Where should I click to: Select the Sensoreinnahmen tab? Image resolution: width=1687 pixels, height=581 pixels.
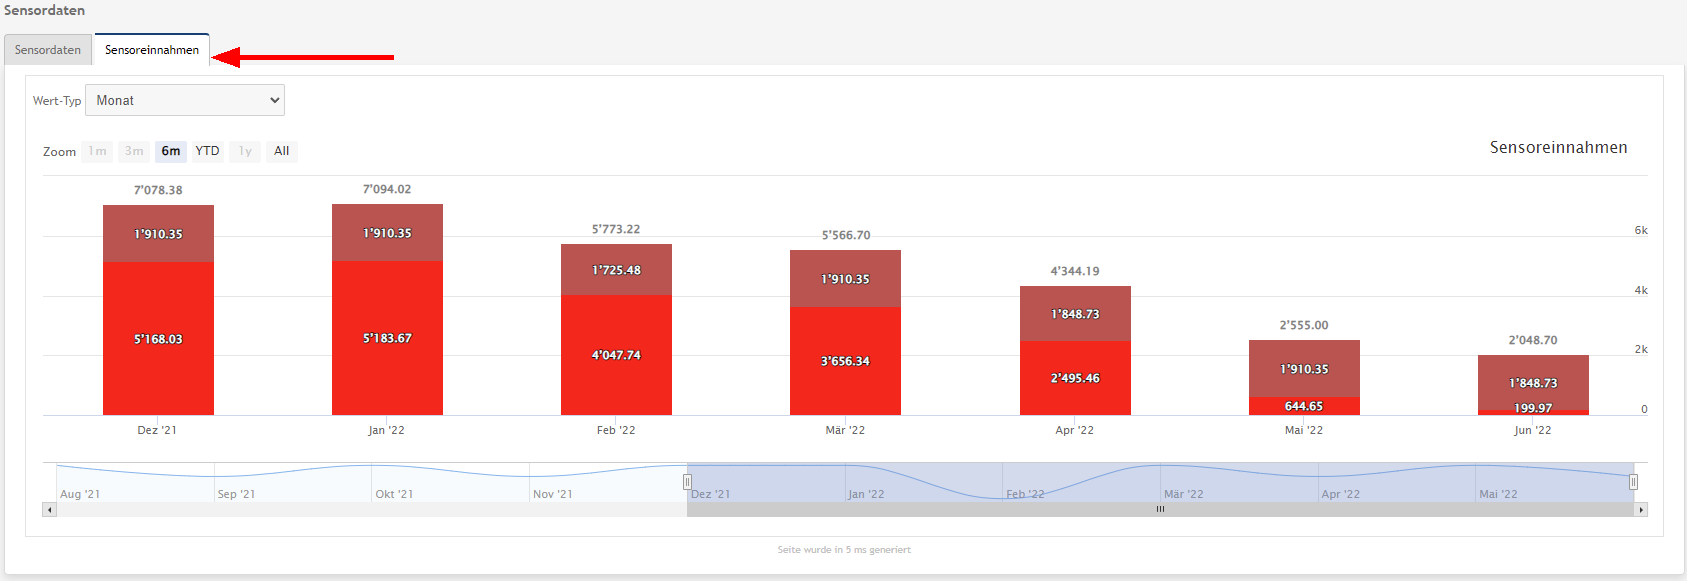(x=152, y=50)
